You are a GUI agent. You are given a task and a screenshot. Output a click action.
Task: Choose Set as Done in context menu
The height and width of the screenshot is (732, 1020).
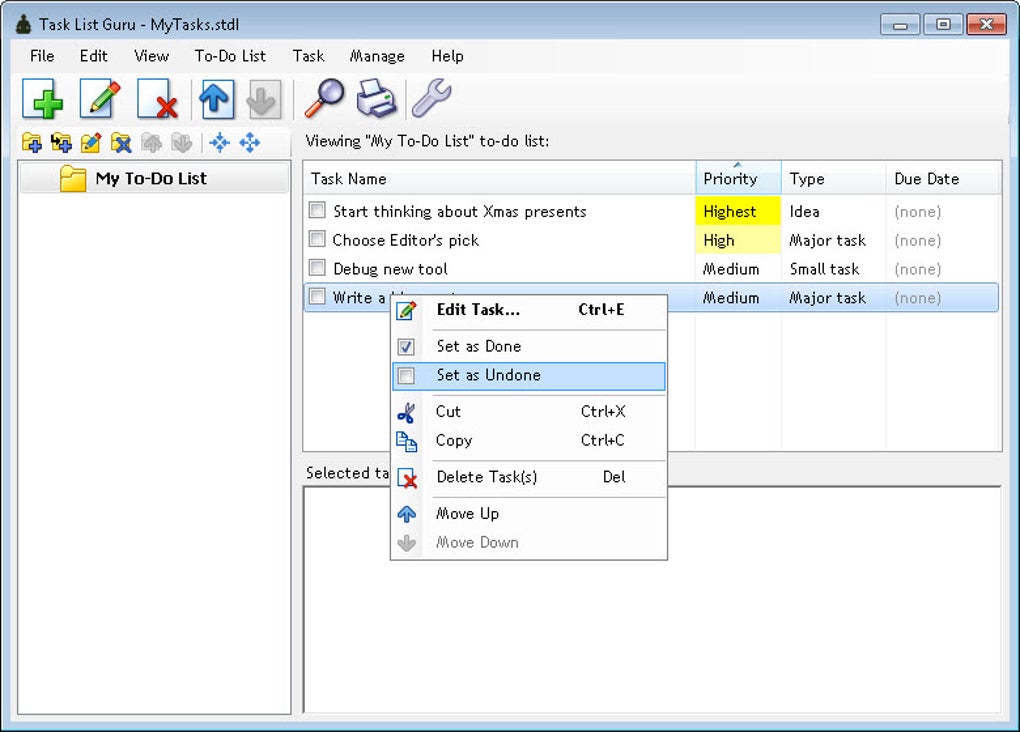(x=529, y=347)
